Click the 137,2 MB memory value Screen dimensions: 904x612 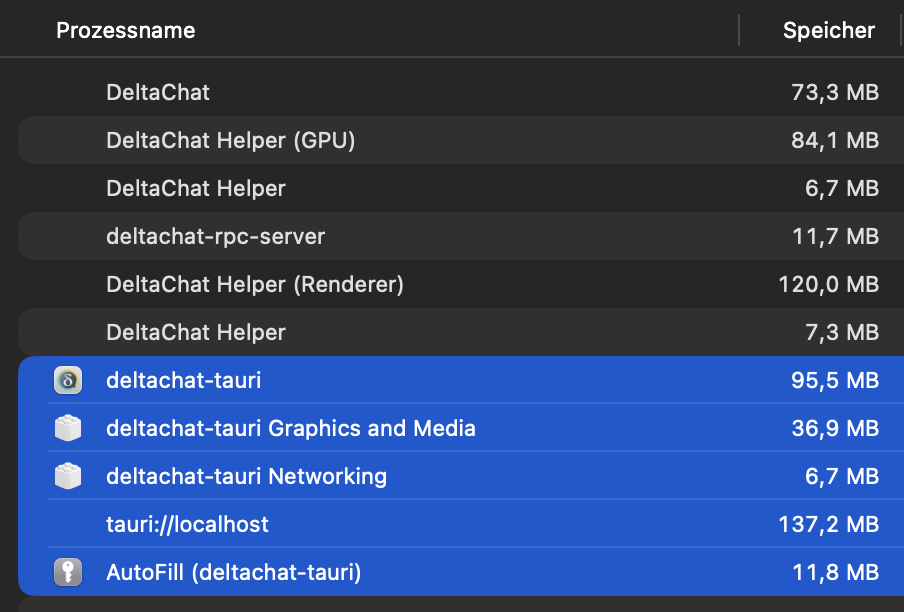coord(828,524)
